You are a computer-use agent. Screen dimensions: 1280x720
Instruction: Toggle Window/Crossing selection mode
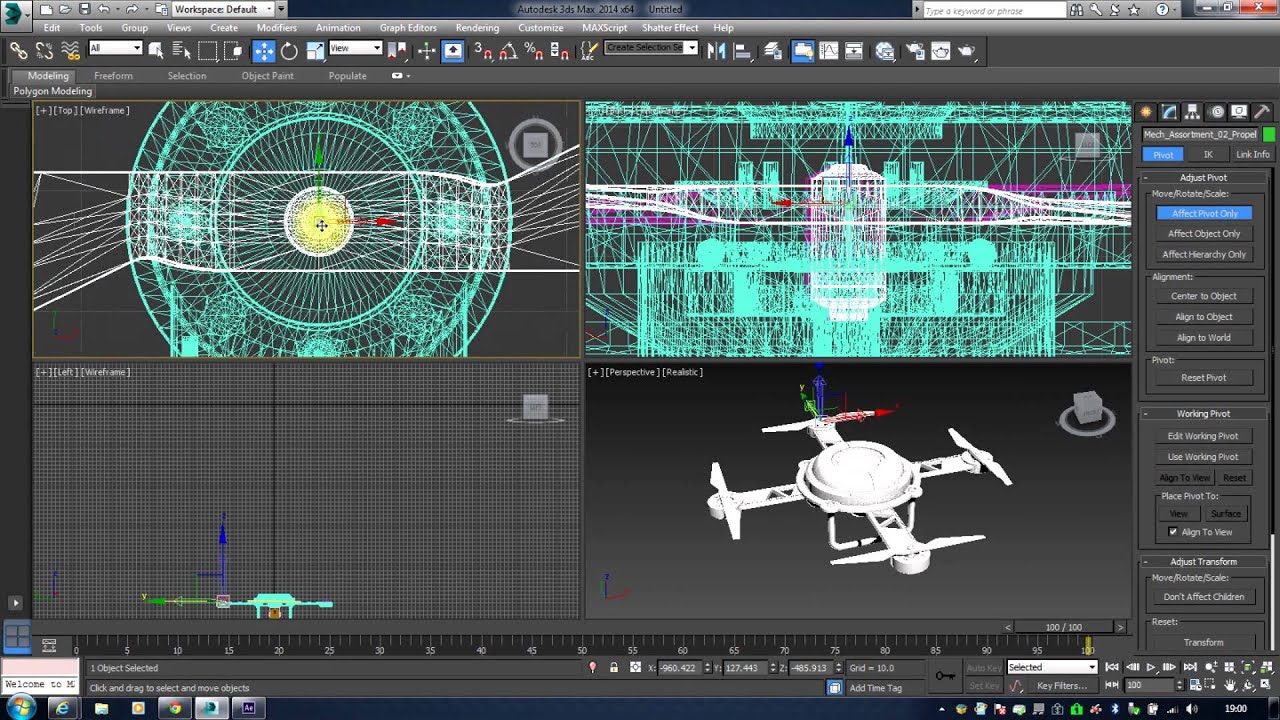233,50
